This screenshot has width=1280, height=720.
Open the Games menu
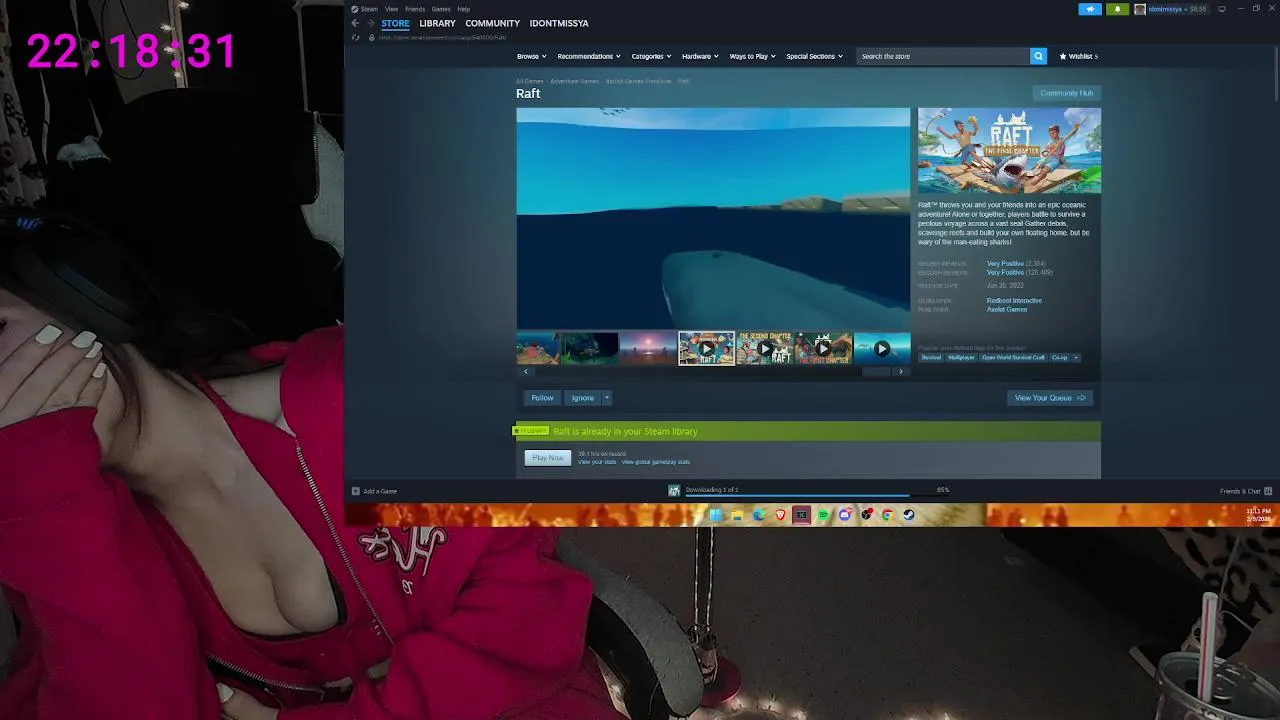click(x=441, y=9)
